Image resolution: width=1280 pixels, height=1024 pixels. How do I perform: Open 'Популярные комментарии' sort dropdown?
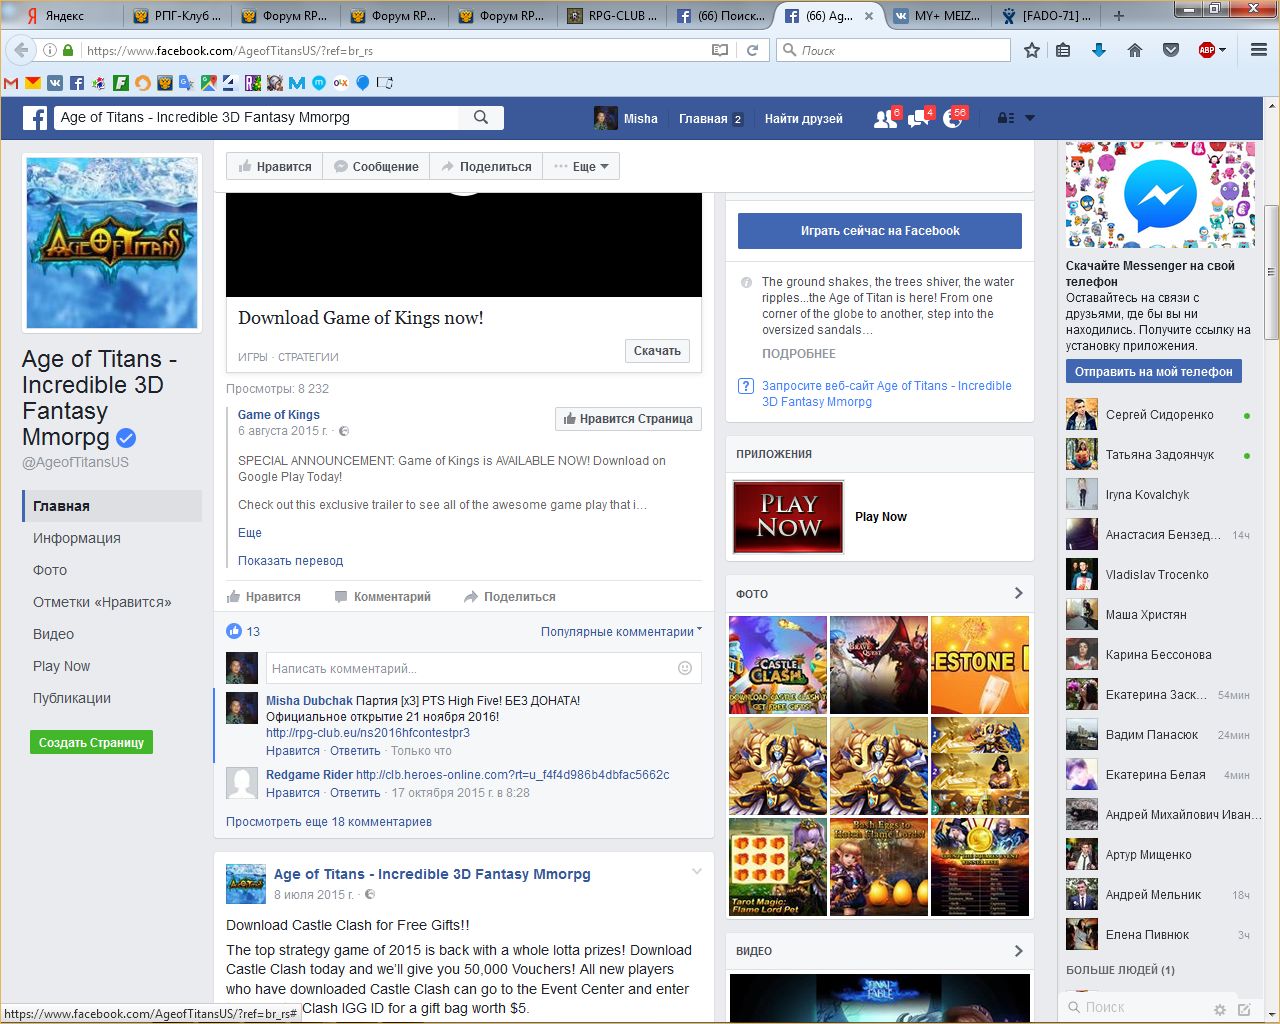(621, 632)
